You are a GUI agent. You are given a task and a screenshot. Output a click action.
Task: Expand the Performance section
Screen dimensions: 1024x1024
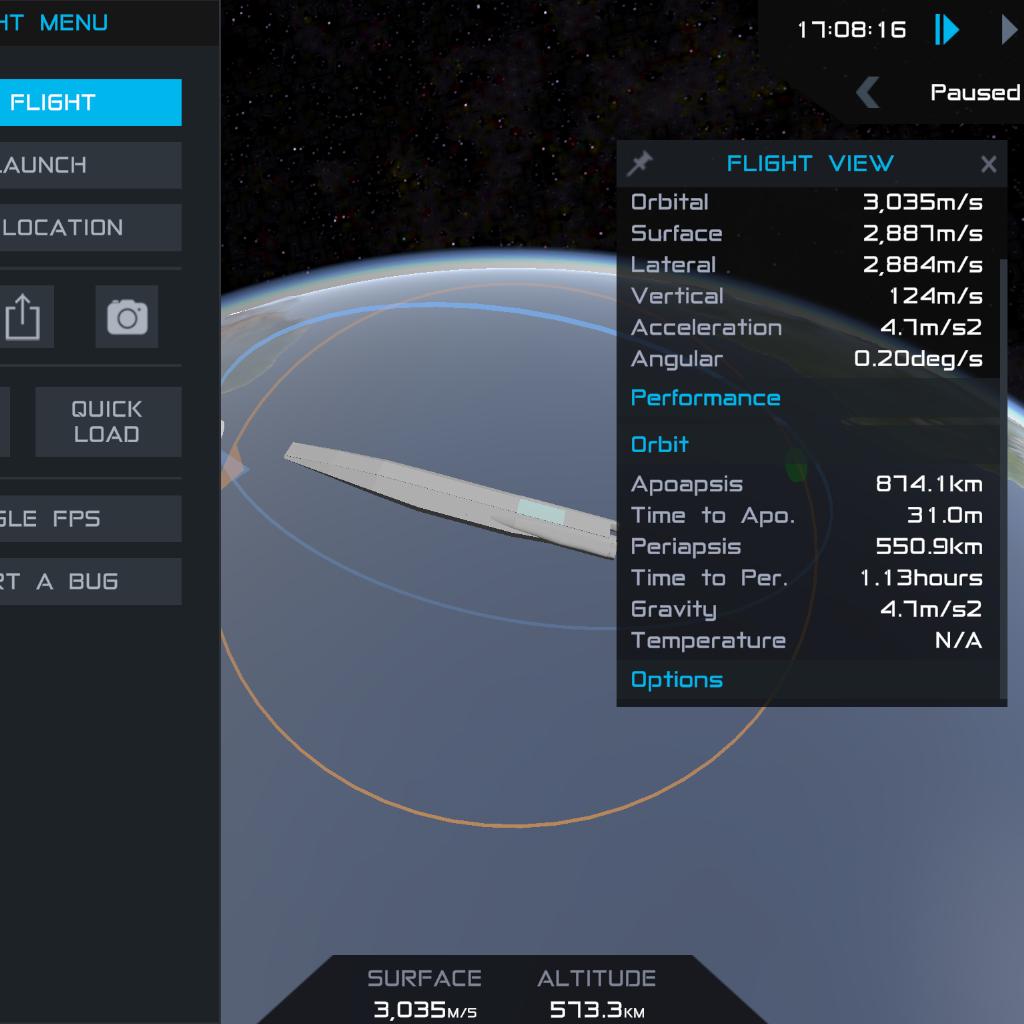[705, 398]
